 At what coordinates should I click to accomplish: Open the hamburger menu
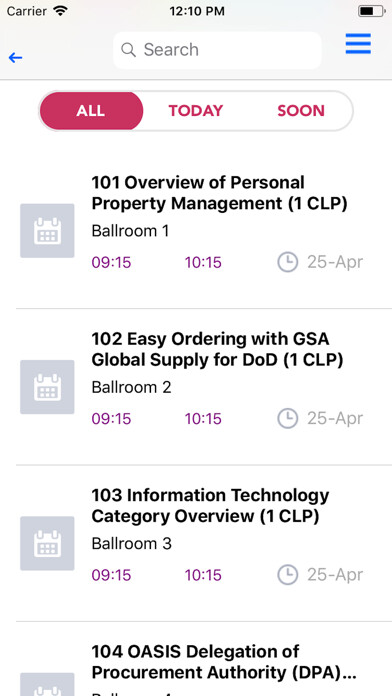pyautogui.click(x=358, y=44)
